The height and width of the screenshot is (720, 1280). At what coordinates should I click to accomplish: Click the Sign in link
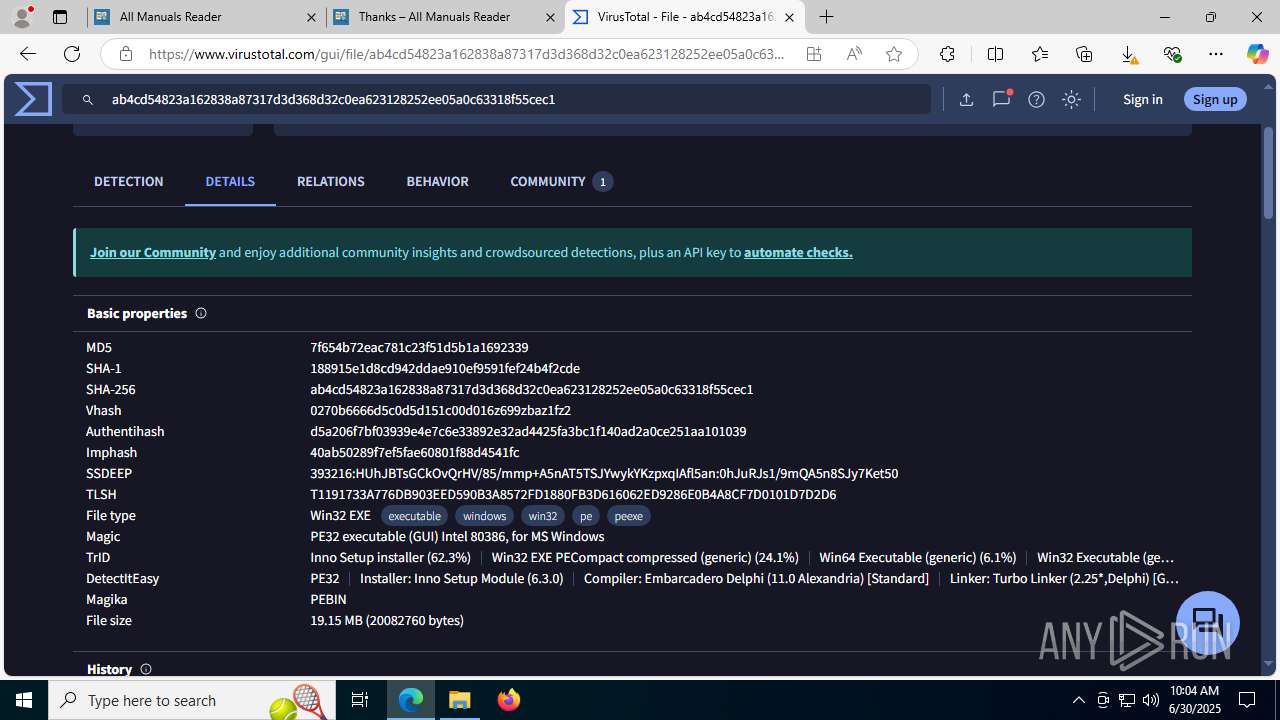pos(1142,99)
